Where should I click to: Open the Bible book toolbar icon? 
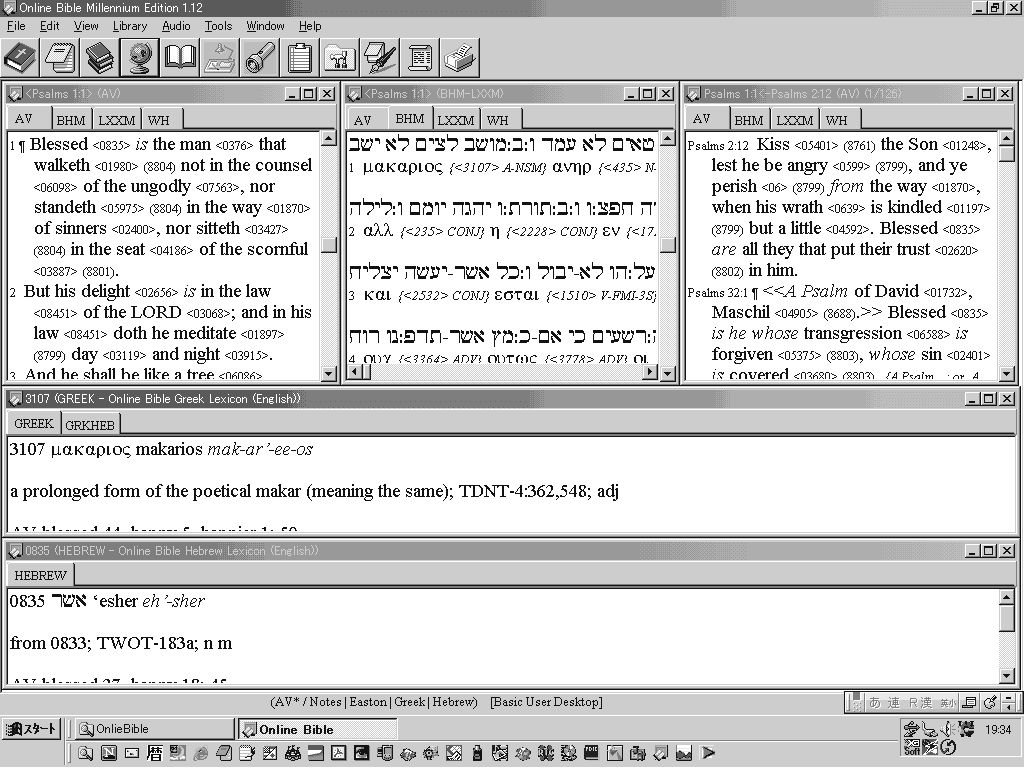(x=20, y=58)
